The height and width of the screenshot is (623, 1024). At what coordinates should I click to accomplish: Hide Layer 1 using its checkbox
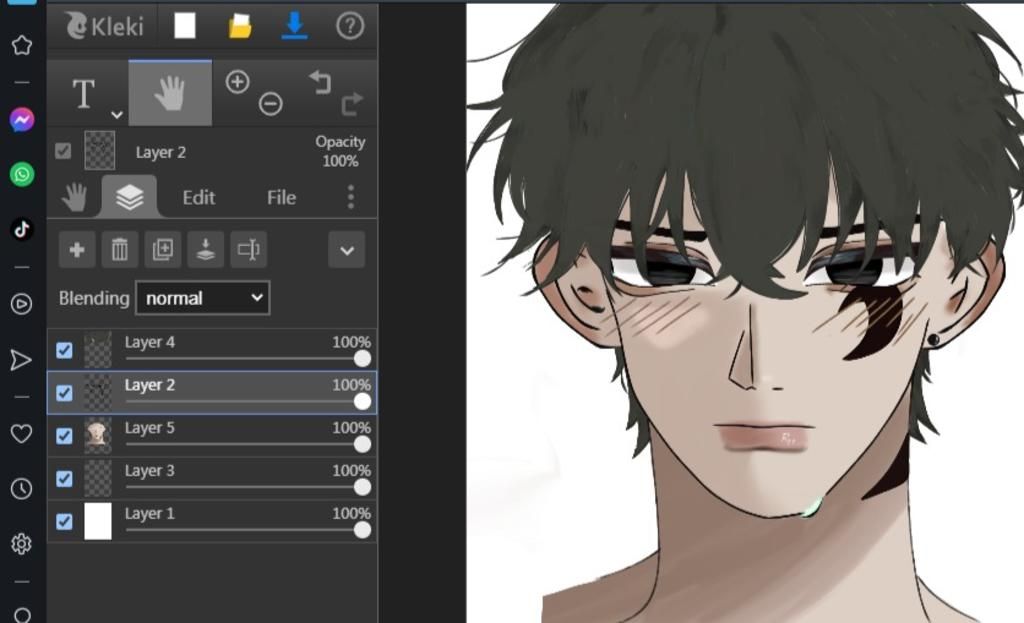click(64, 521)
